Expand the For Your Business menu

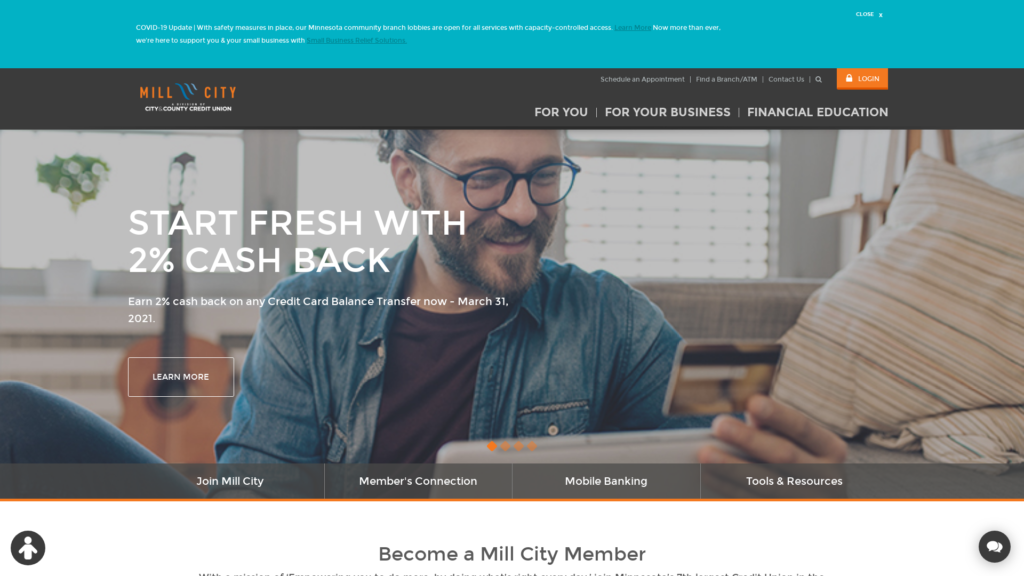pos(667,112)
